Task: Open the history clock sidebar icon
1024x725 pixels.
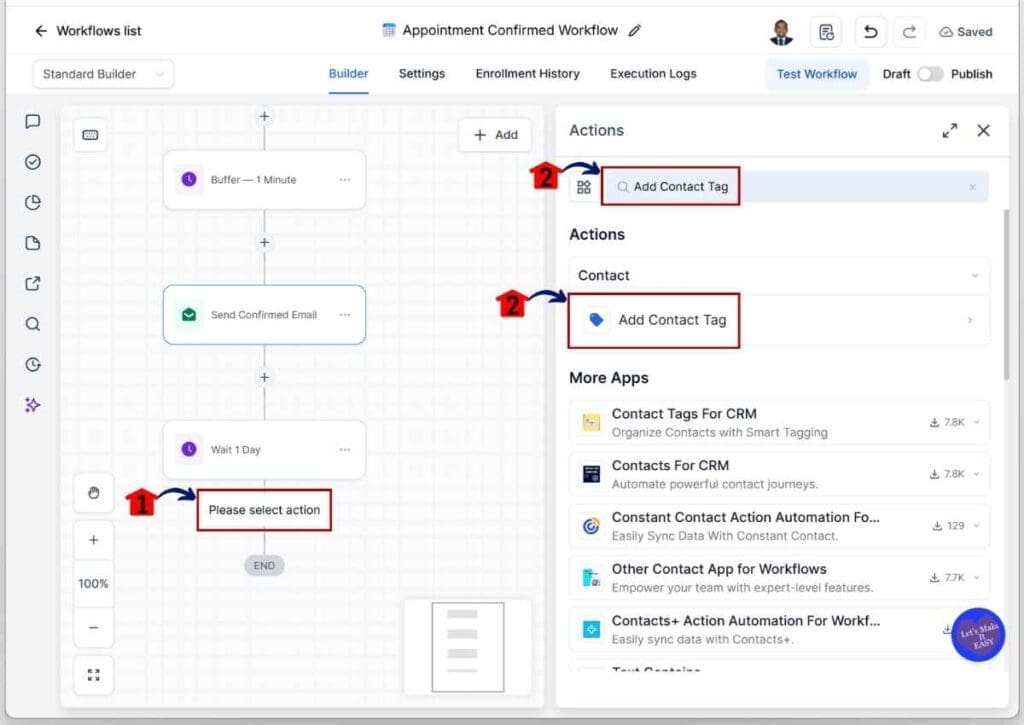Action: [33, 364]
